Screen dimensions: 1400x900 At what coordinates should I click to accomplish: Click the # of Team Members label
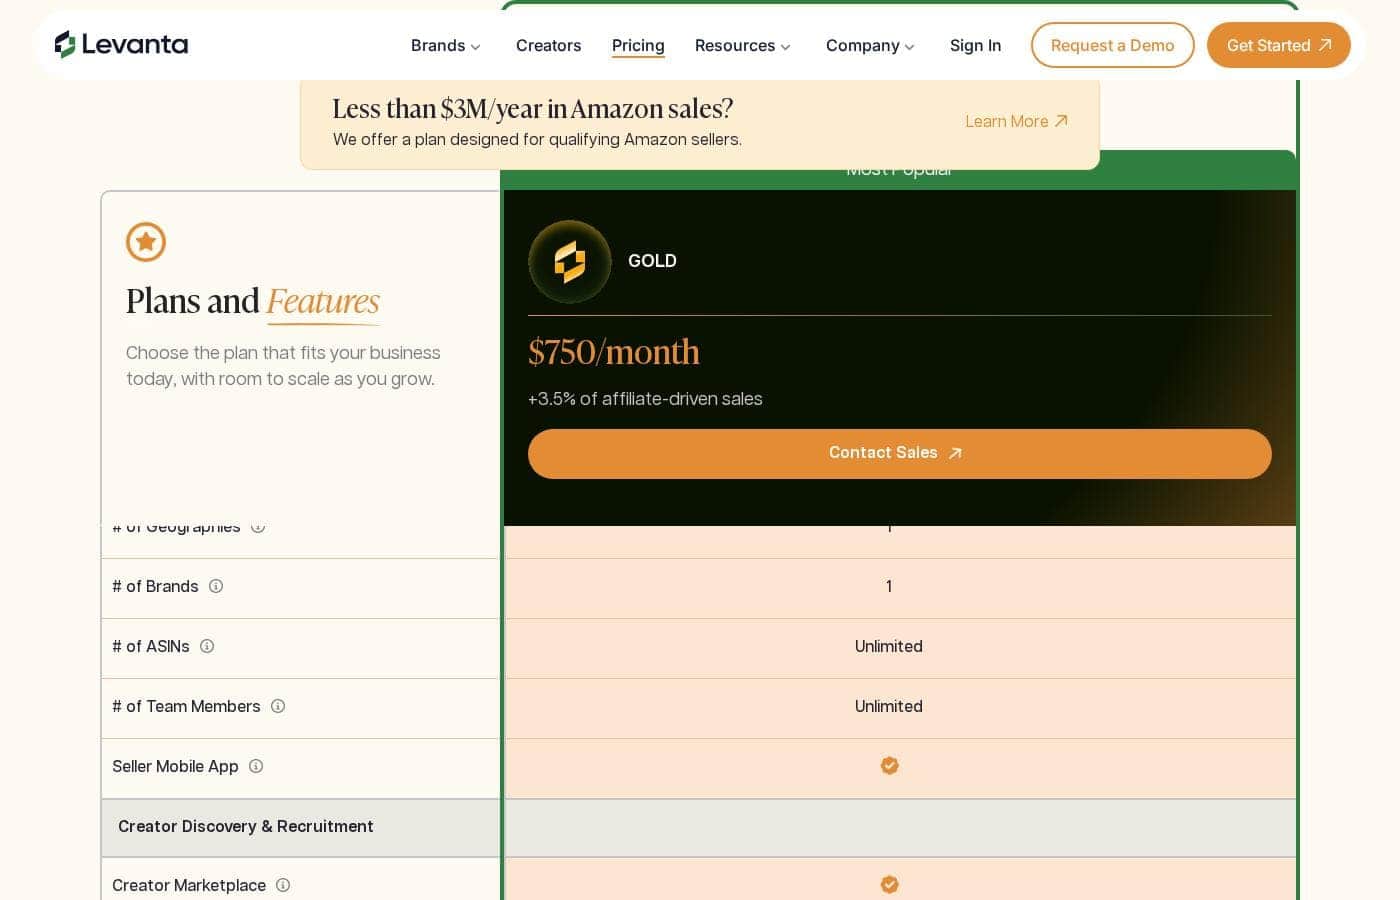[x=186, y=706]
